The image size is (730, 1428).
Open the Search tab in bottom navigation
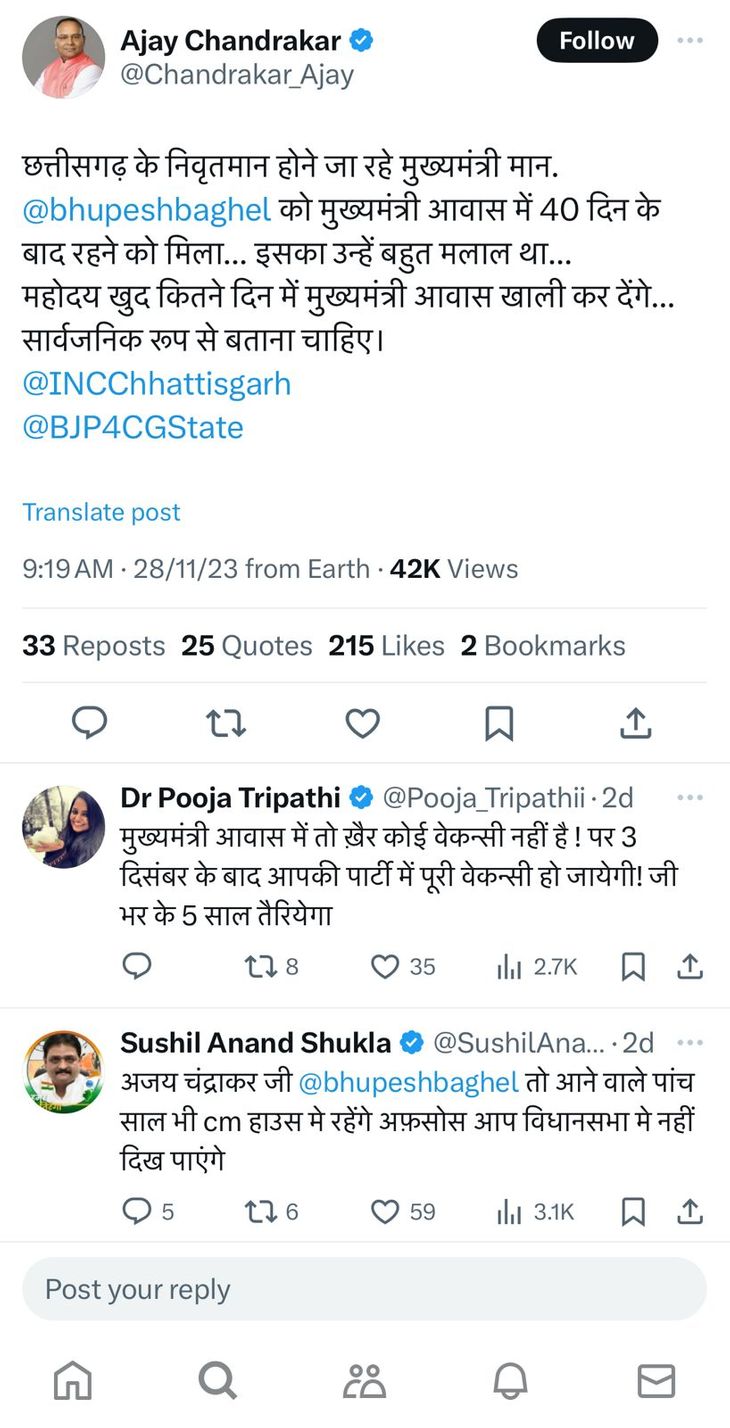[217, 1381]
